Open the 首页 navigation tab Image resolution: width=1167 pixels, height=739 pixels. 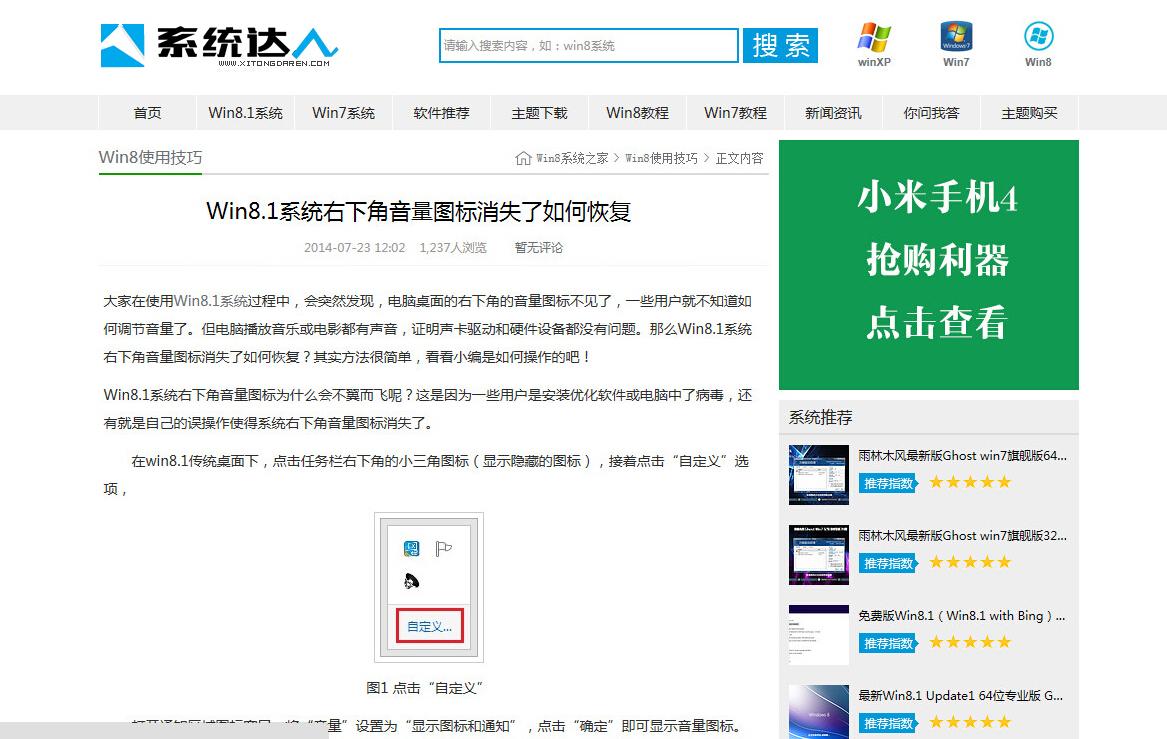click(x=147, y=113)
